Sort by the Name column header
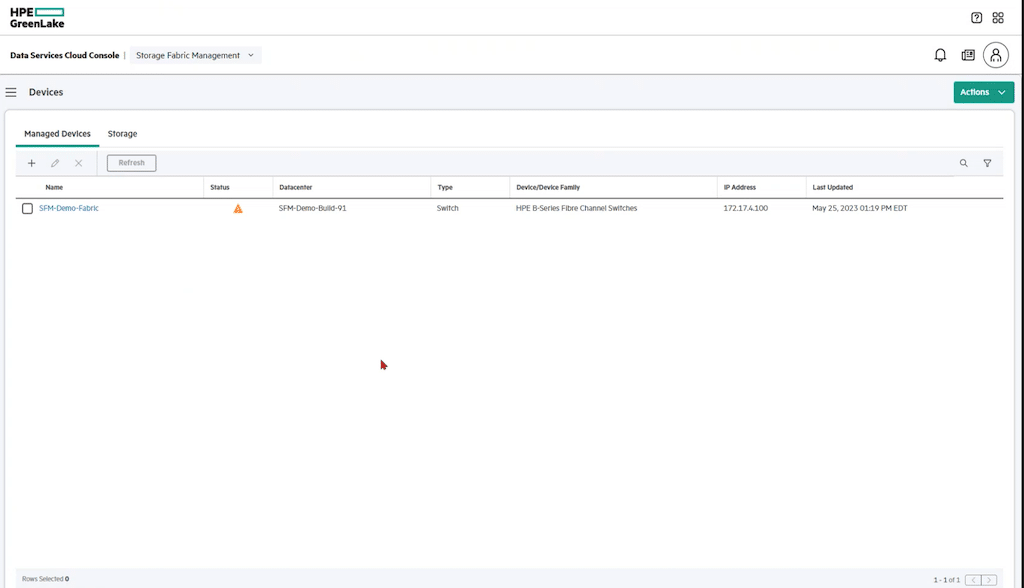The image size is (1024, 588). tap(54, 188)
